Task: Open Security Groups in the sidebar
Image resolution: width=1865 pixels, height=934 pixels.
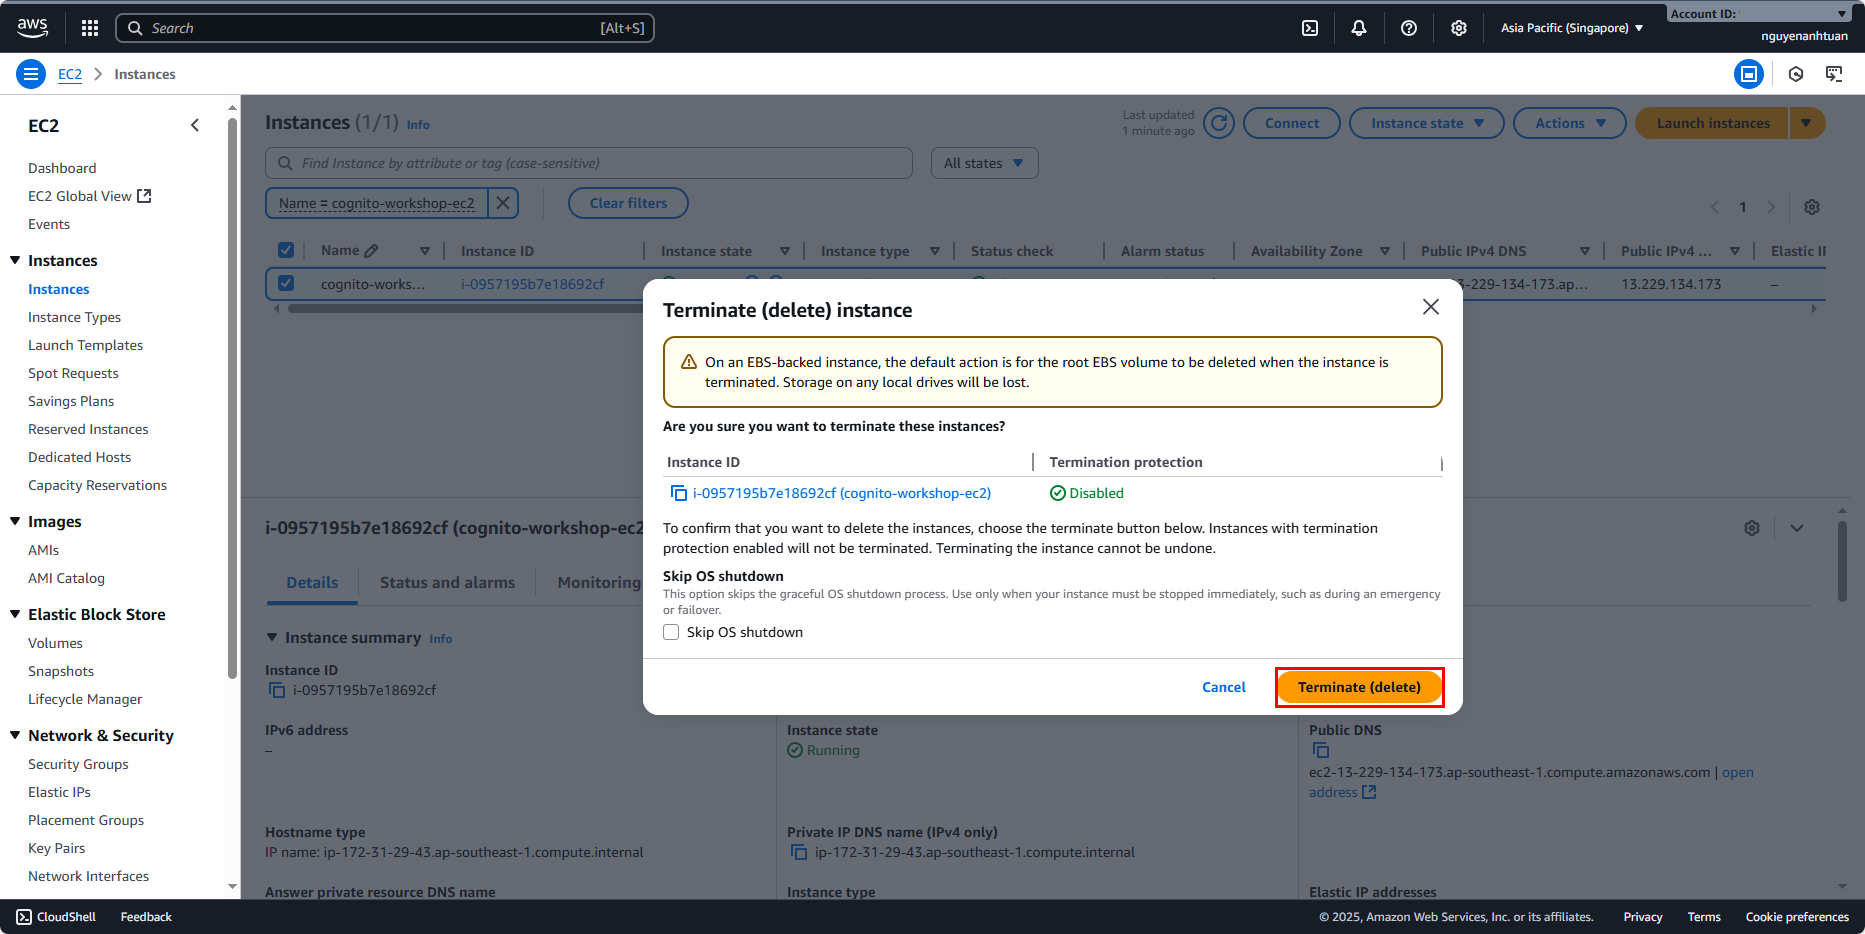Action: (78, 764)
